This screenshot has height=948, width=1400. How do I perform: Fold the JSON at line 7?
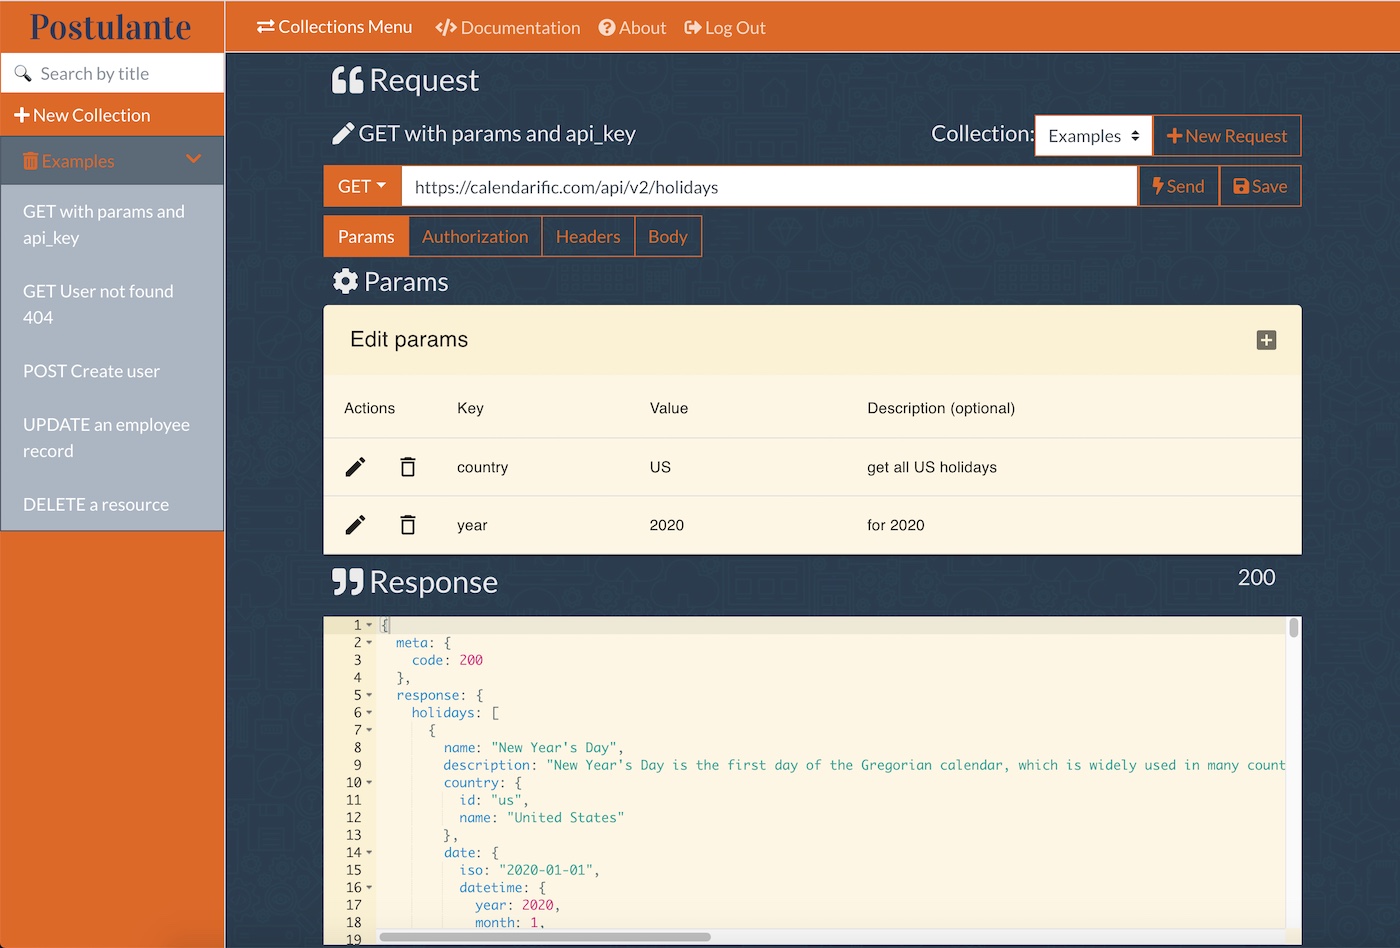[369, 730]
